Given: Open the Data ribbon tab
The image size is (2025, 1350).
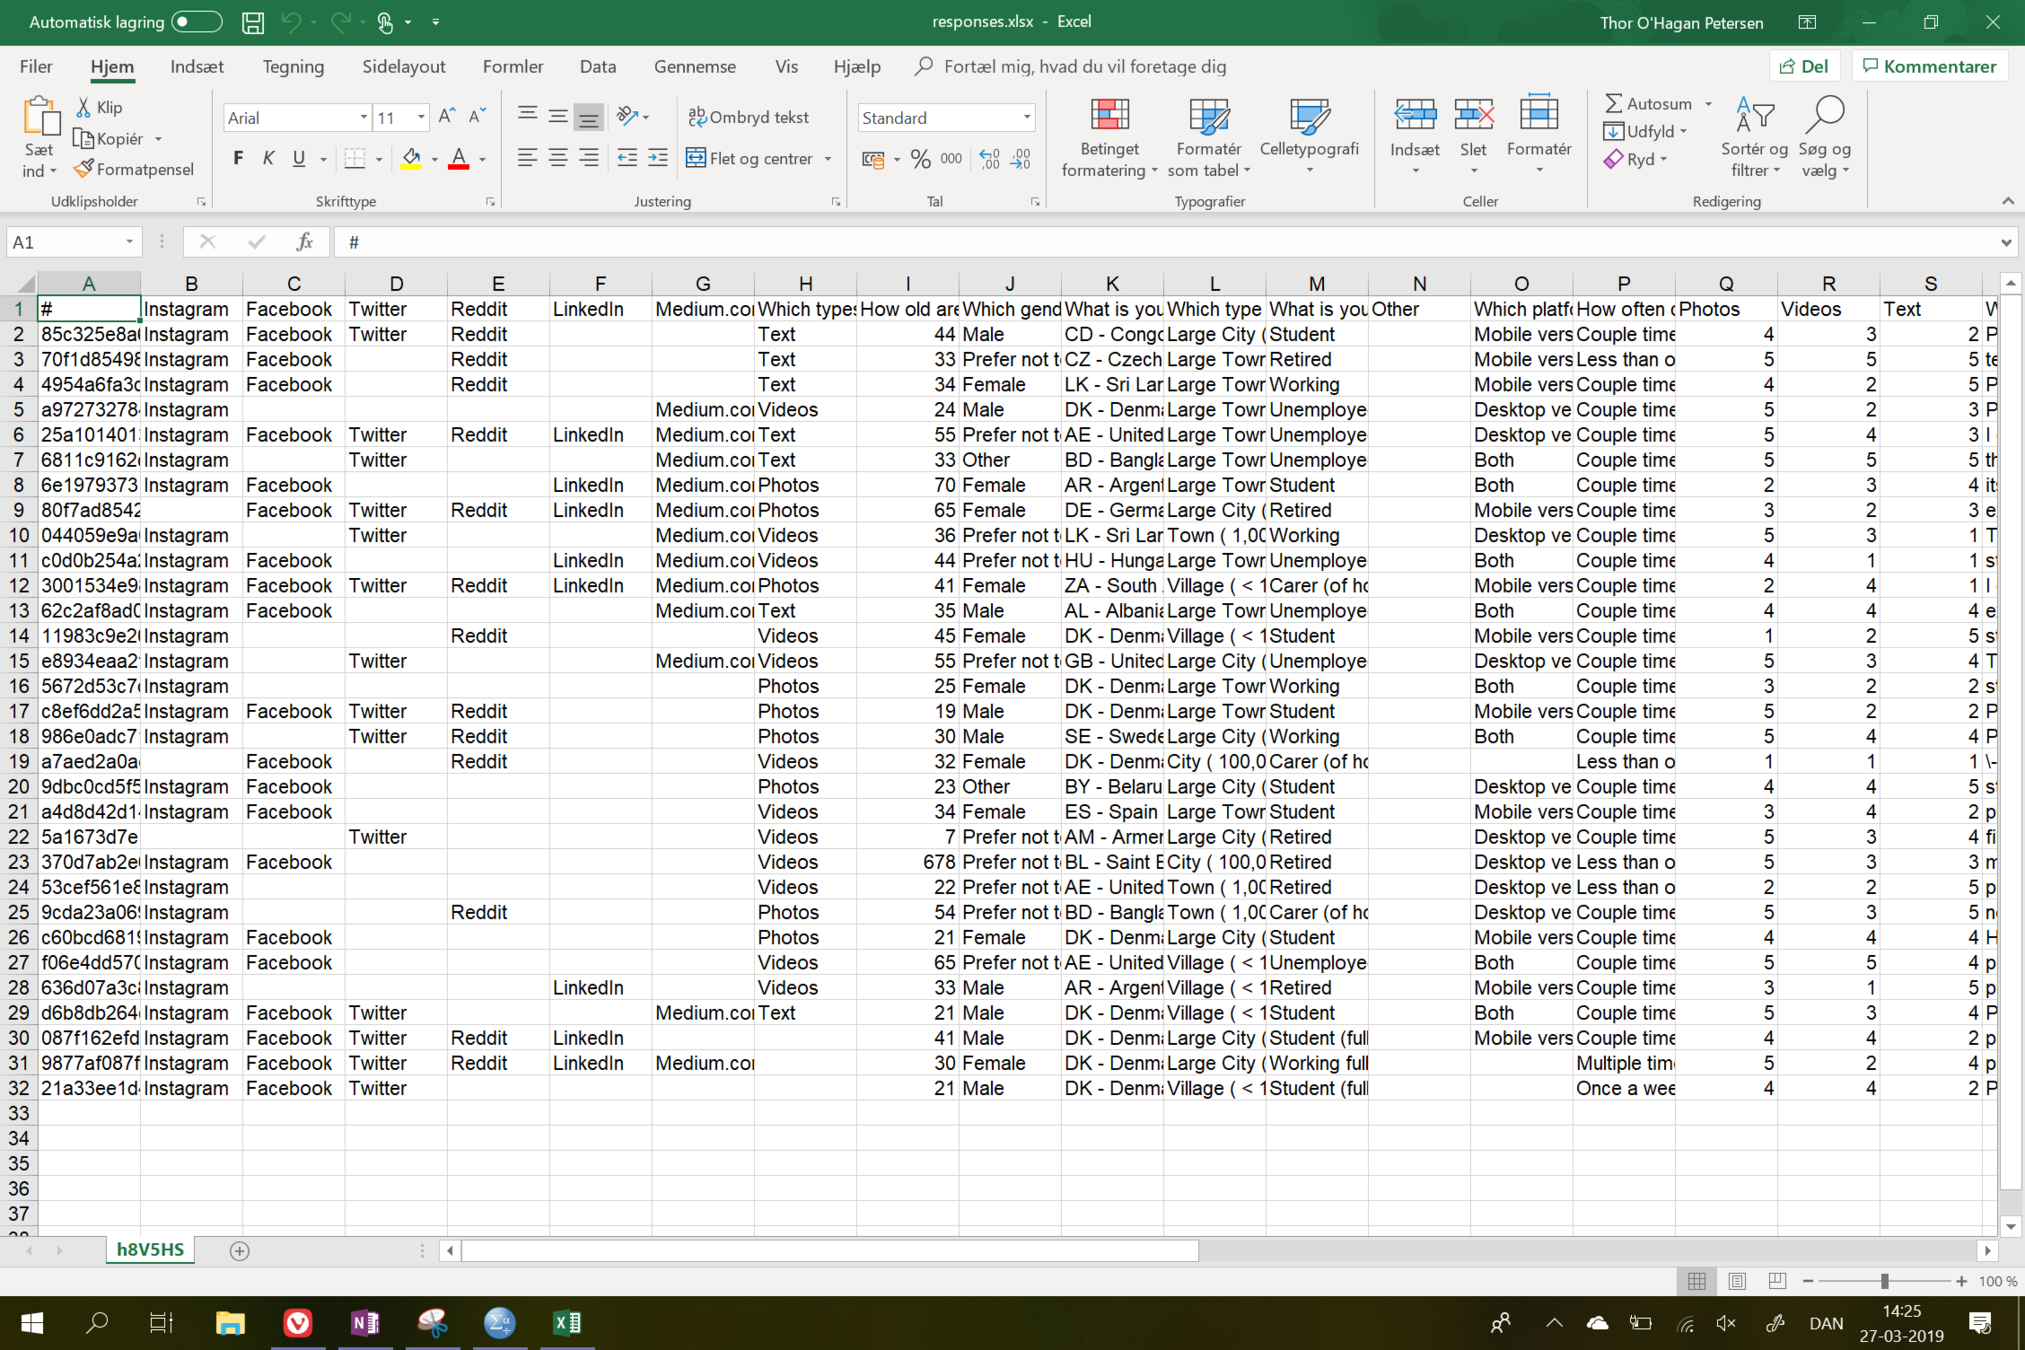Looking at the screenshot, I should click(597, 67).
